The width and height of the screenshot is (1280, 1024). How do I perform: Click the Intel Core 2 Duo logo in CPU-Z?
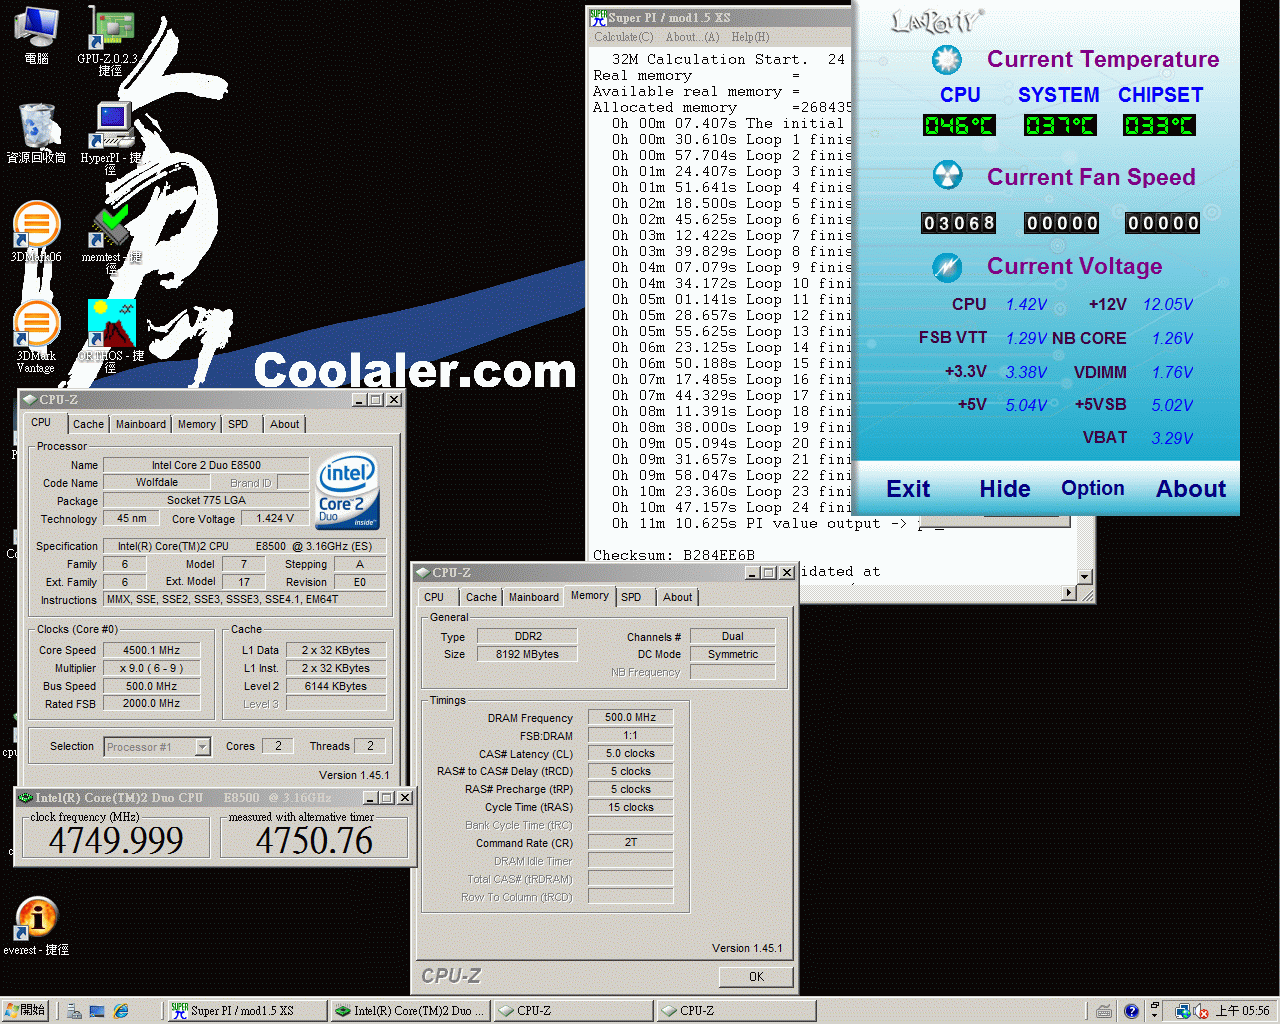tap(347, 491)
